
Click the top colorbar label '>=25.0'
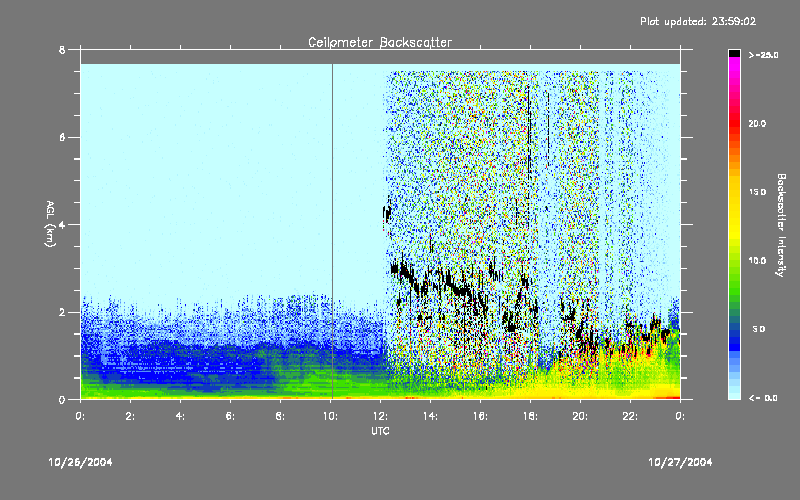click(763, 55)
